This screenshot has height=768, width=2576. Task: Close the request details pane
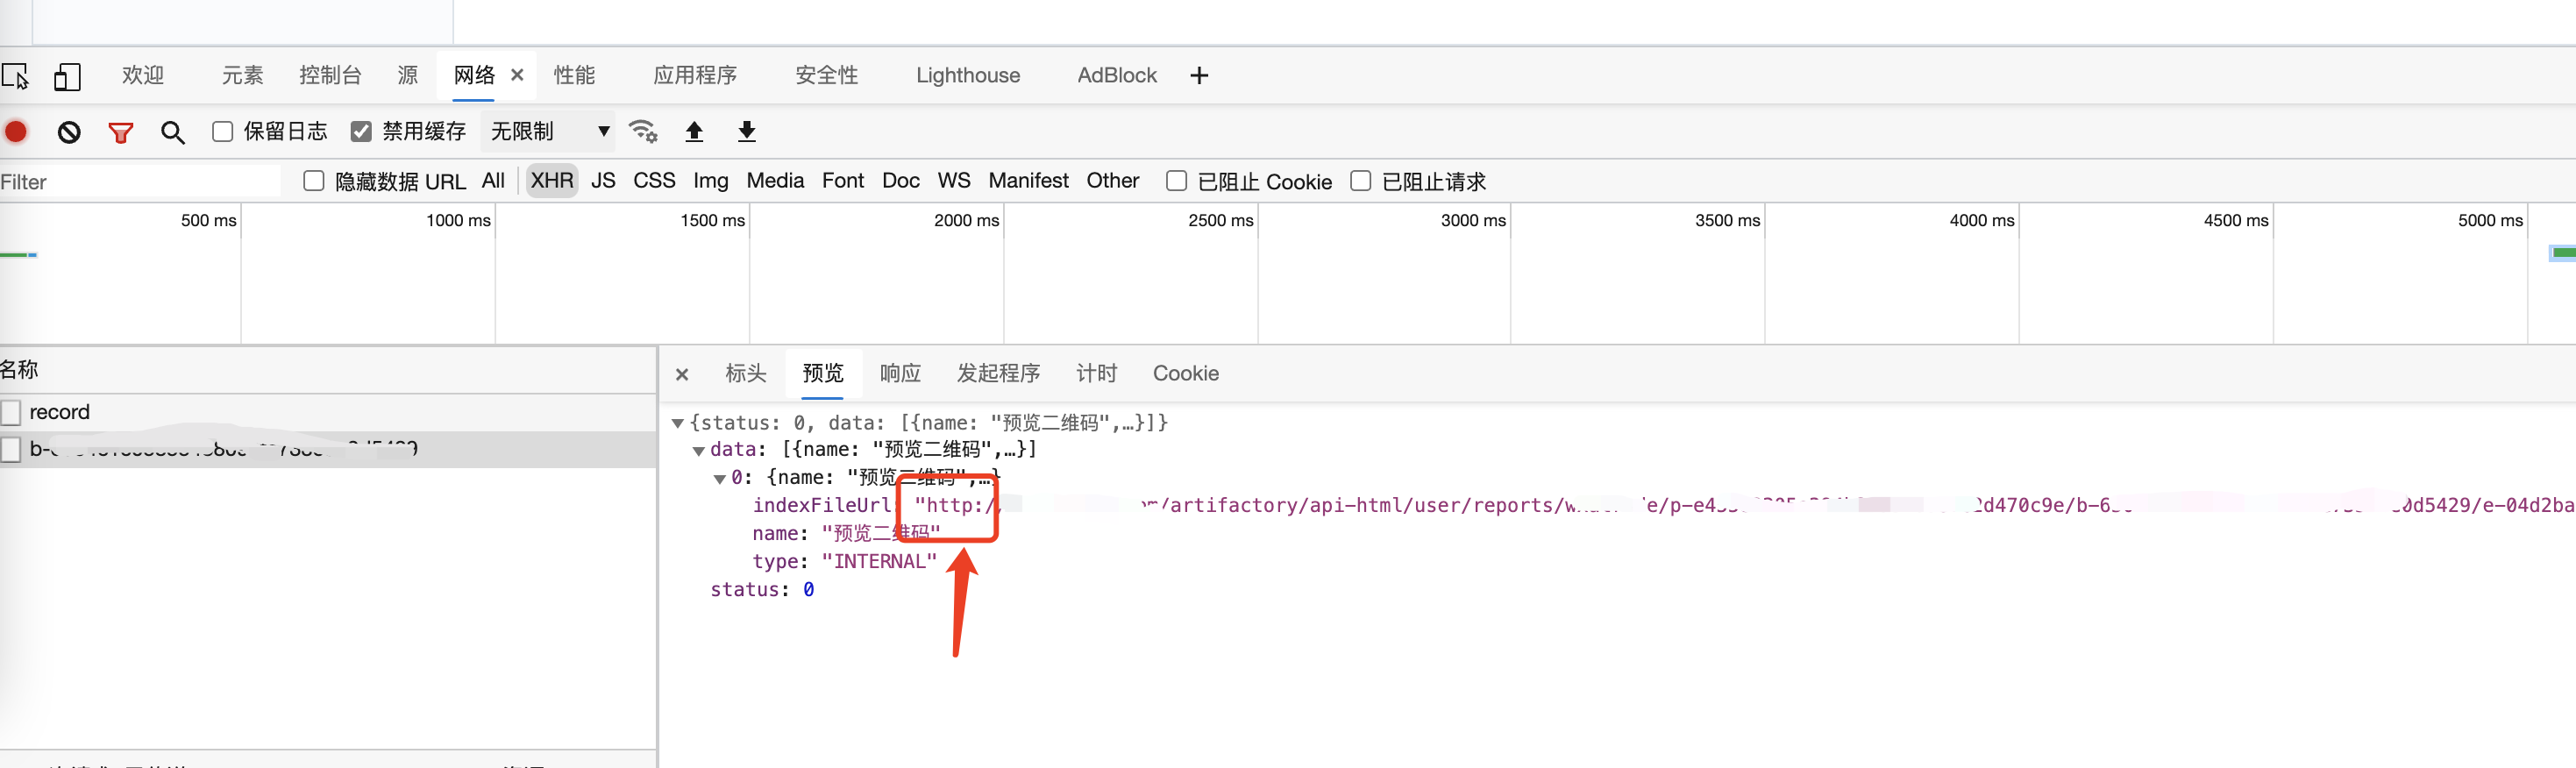[x=682, y=374]
